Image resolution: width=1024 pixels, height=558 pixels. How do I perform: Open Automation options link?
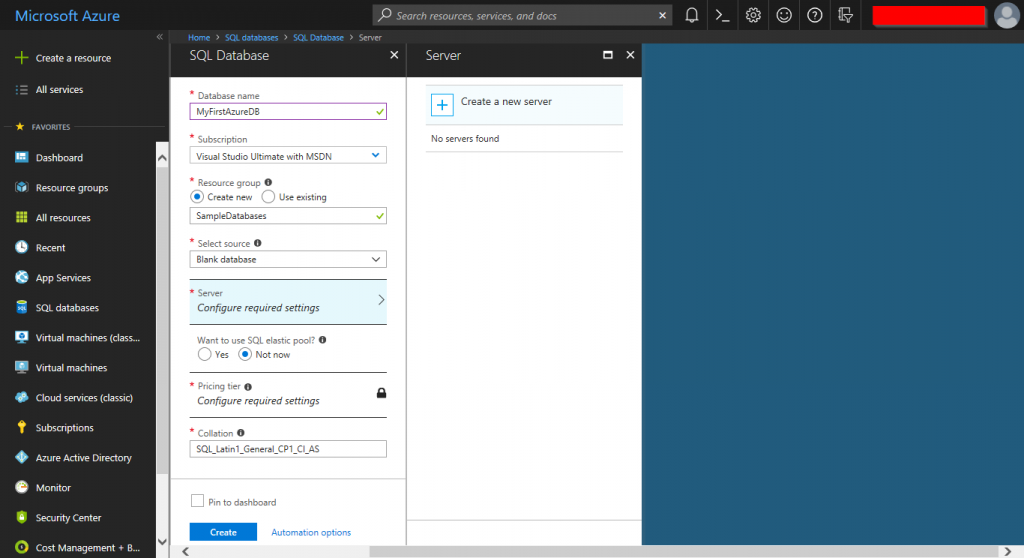click(311, 533)
